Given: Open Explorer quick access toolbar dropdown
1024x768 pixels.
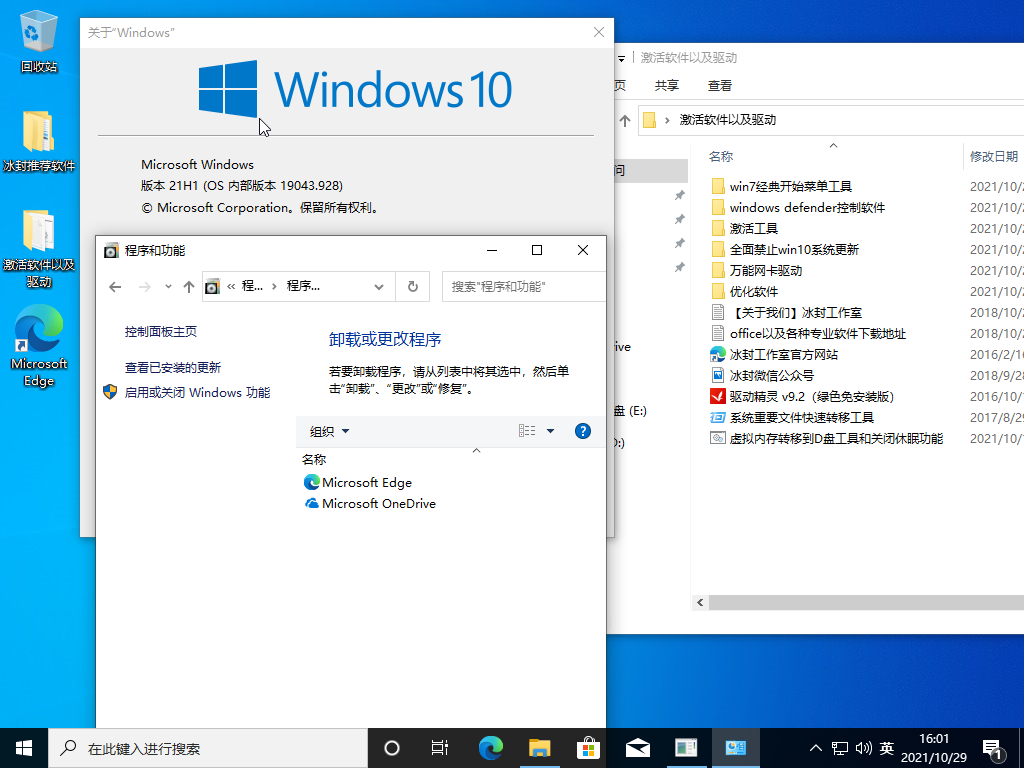Looking at the screenshot, I should pyautogui.click(x=621, y=58).
